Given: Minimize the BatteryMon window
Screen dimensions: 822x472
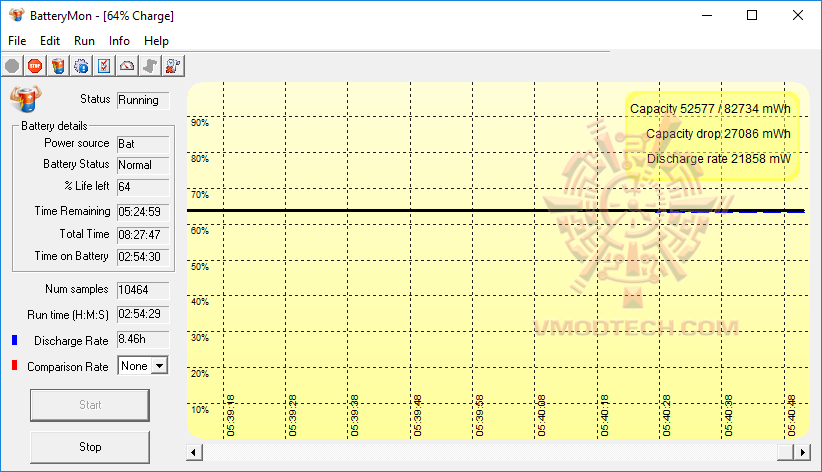Looking at the screenshot, I should [707, 15].
